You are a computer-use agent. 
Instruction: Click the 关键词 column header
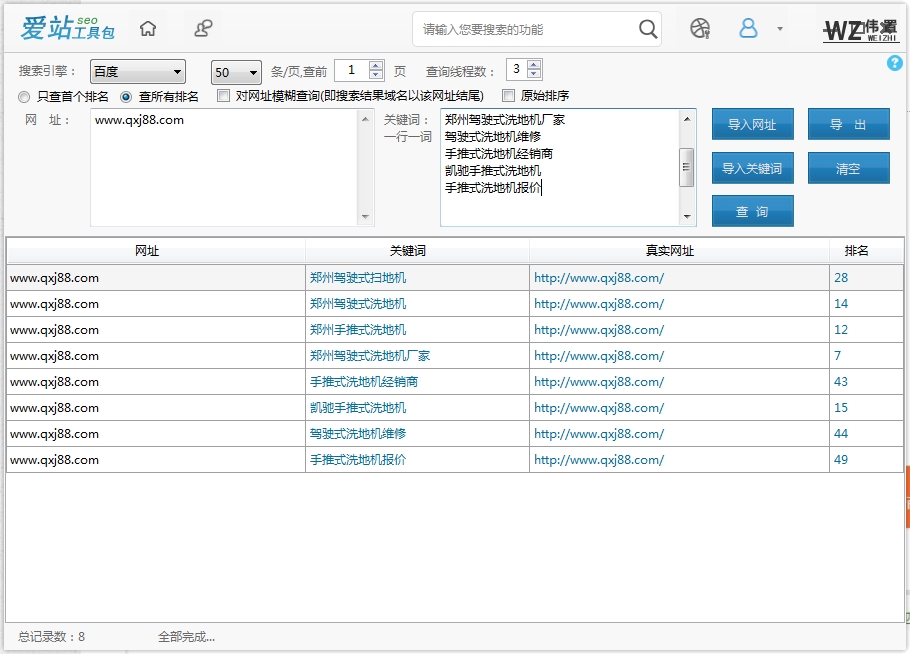click(406, 250)
